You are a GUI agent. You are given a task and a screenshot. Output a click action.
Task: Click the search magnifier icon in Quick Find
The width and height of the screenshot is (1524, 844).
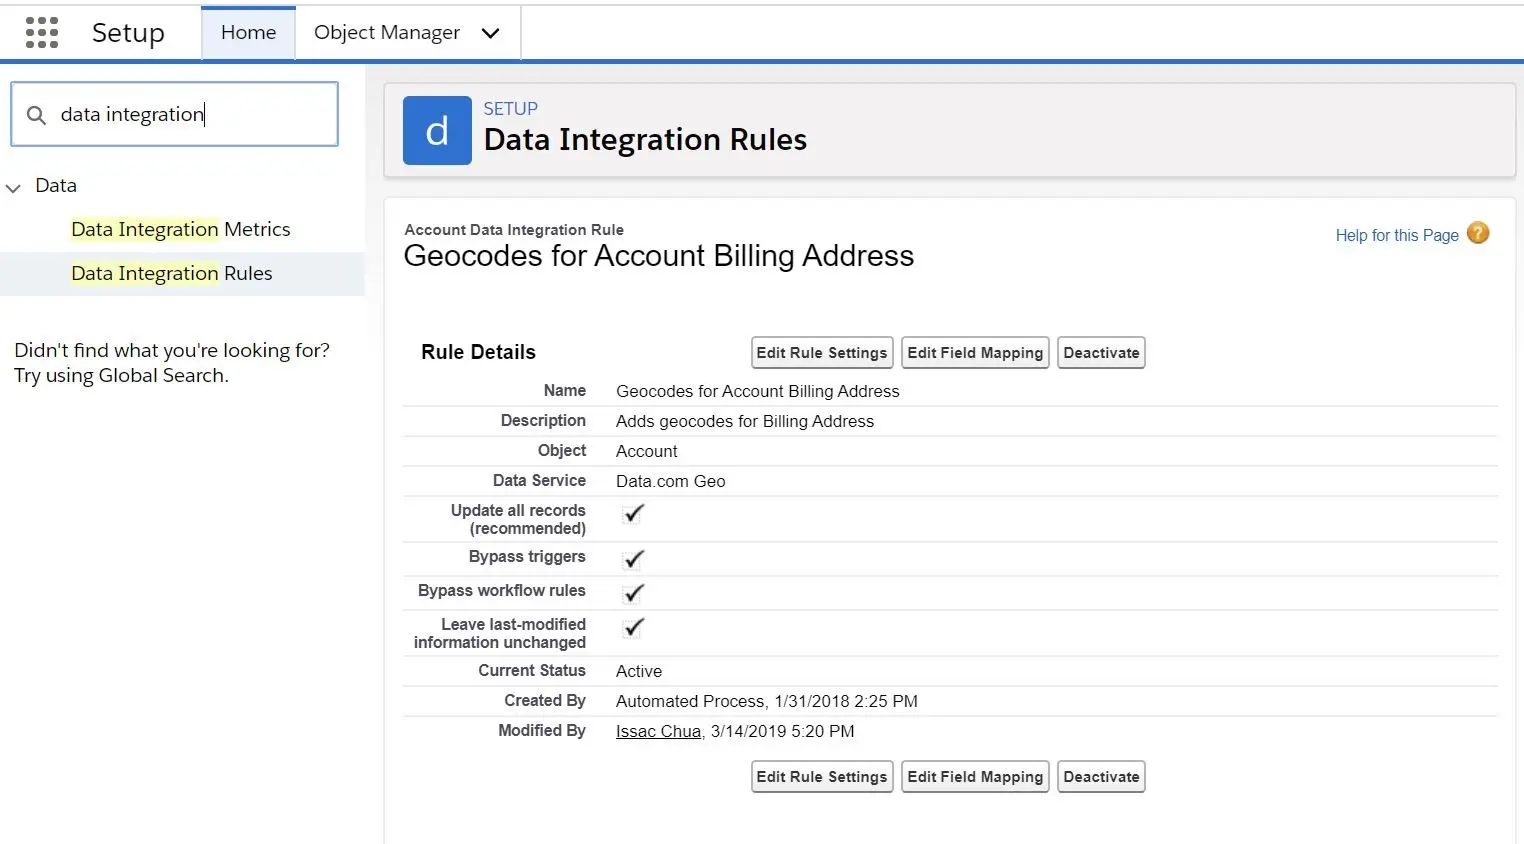[36, 115]
